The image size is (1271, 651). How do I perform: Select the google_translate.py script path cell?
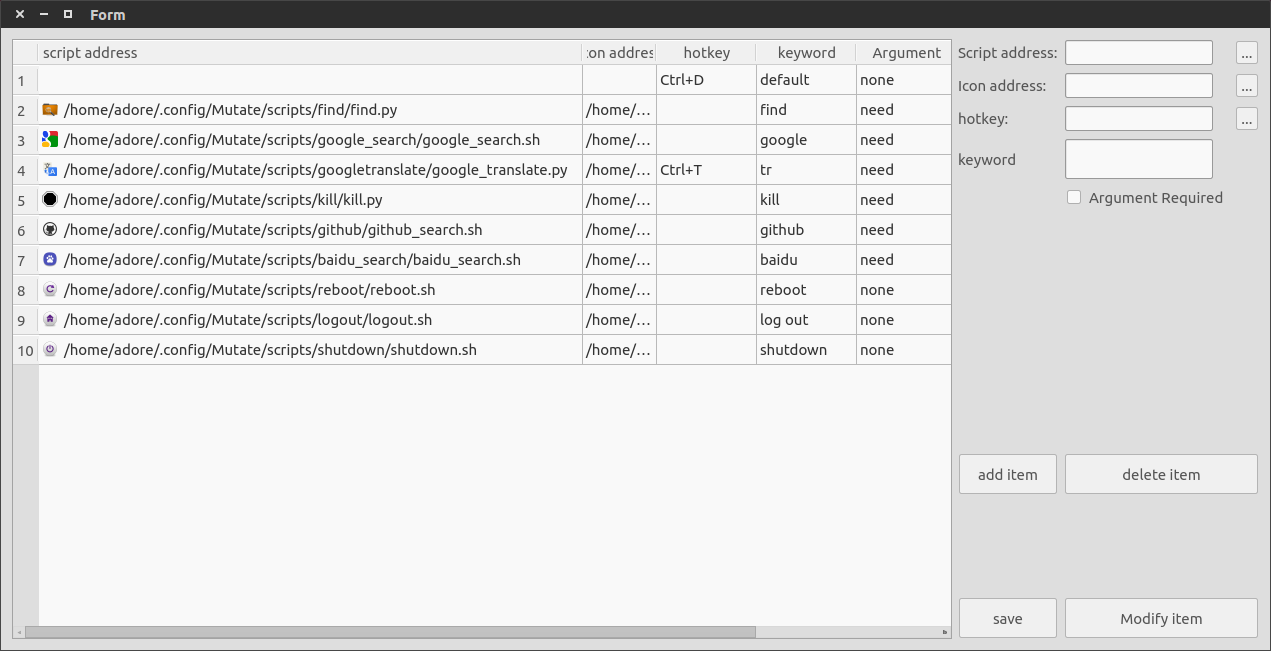click(310, 170)
